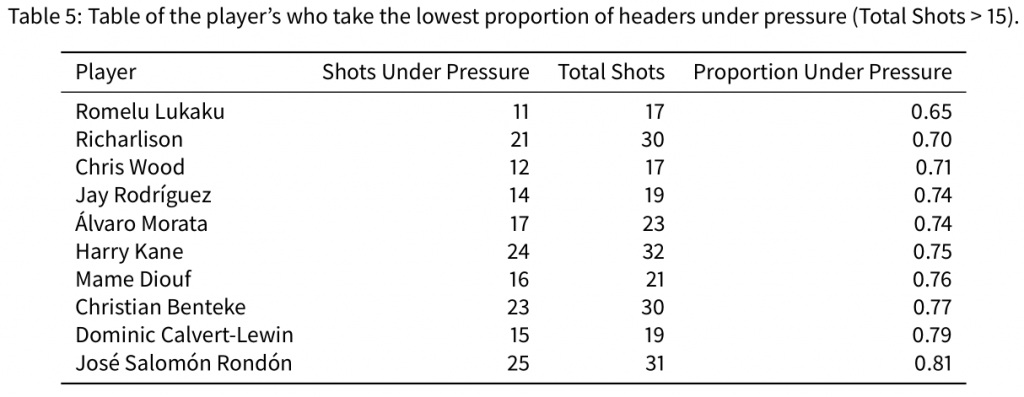Select the Shots Under Pressure column header
1024x397 pixels.
pyautogui.click(x=426, y=72)
